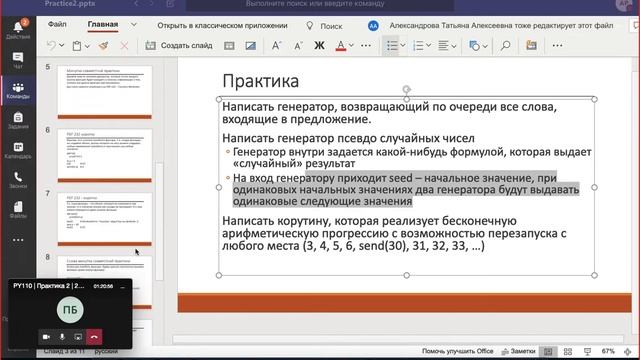Click АА coauthor avatar
640x360 pixels.
tap(373, 26)
